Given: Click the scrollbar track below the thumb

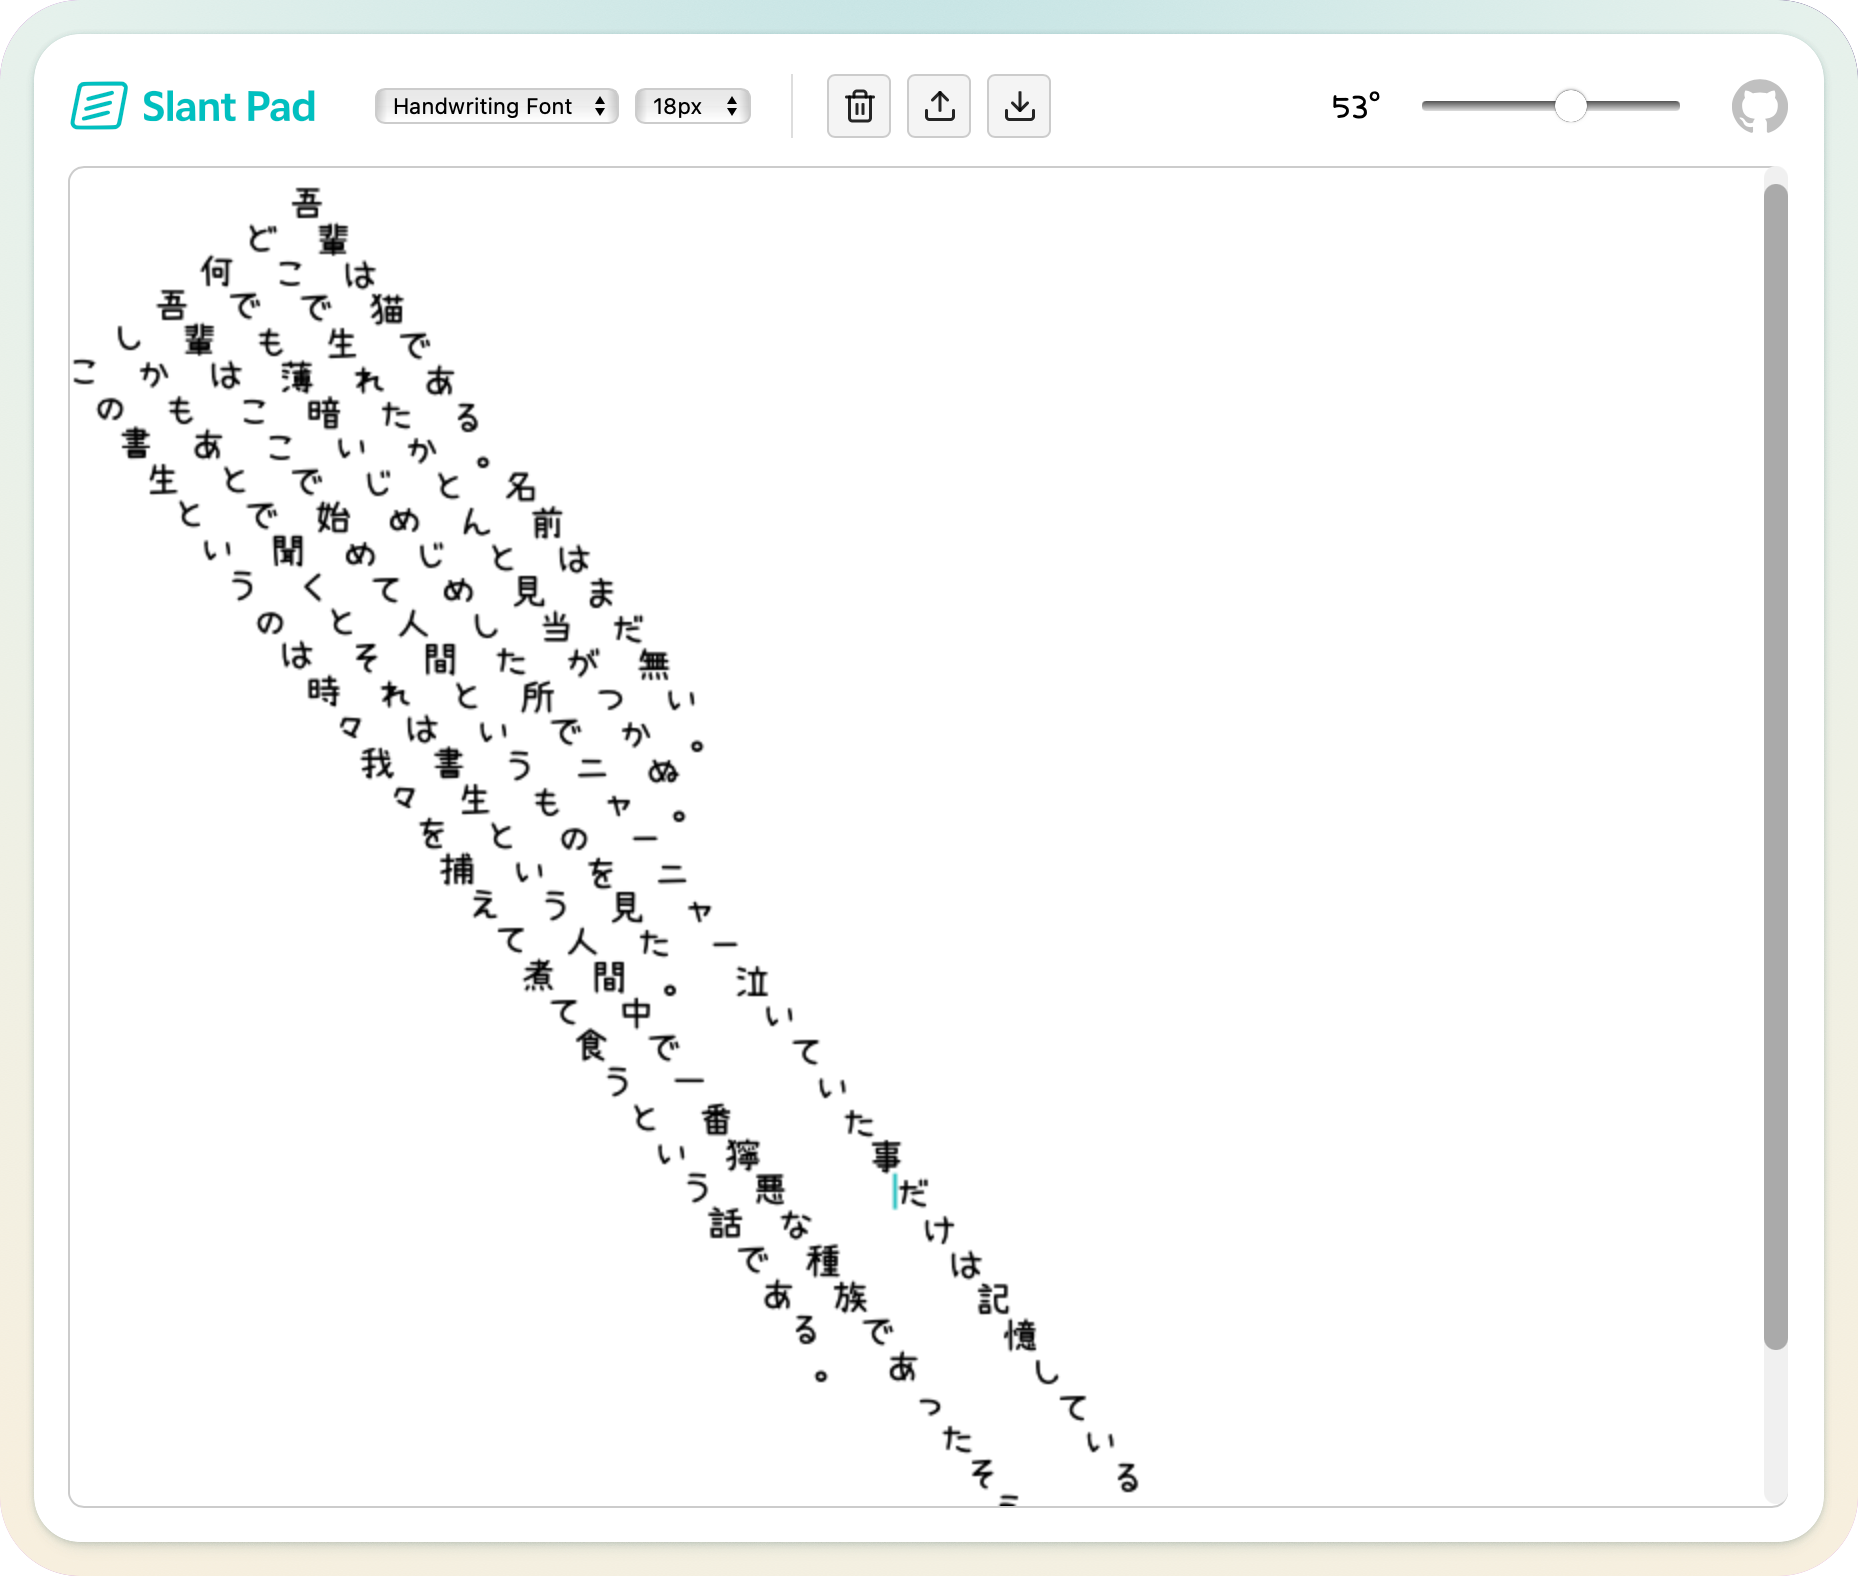Looking at the screenshot, I should coord(1775,1430).
